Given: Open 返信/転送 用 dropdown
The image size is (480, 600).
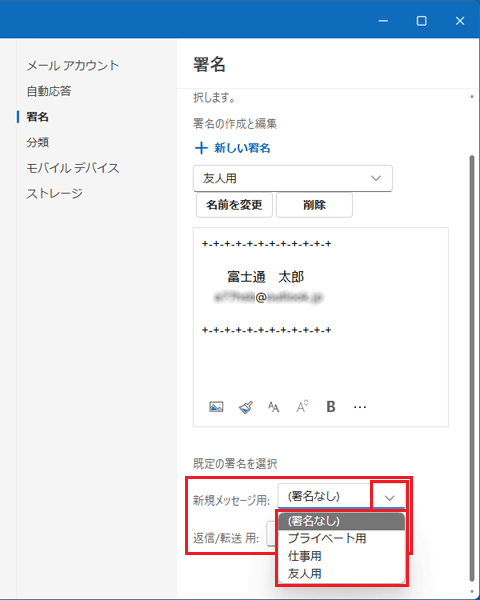Looking at the screenshot, I should (x=271, y=535).
